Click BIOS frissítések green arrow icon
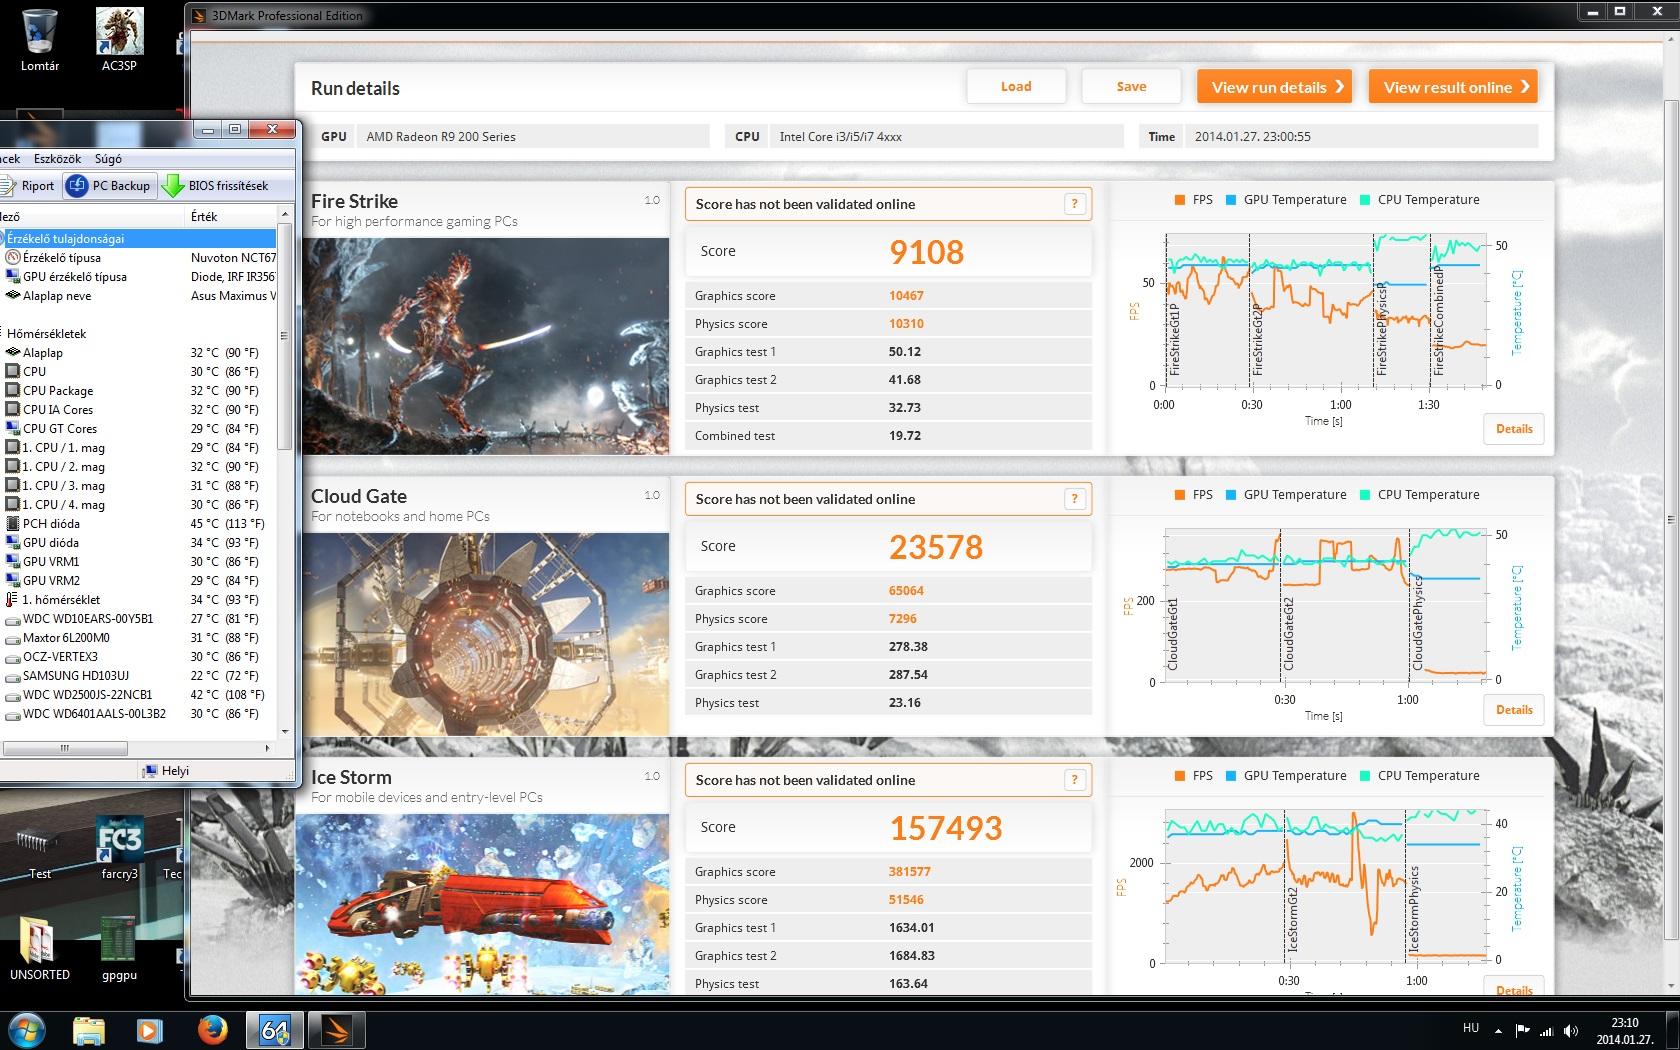1680x1050 pixels. coord(173,186)
